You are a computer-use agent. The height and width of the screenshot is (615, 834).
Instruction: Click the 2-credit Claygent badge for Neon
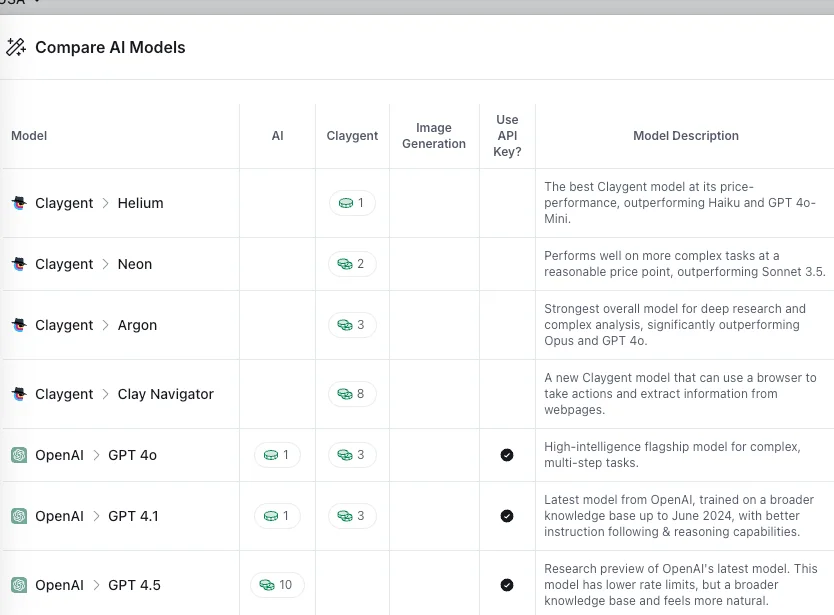coord(352,264)
